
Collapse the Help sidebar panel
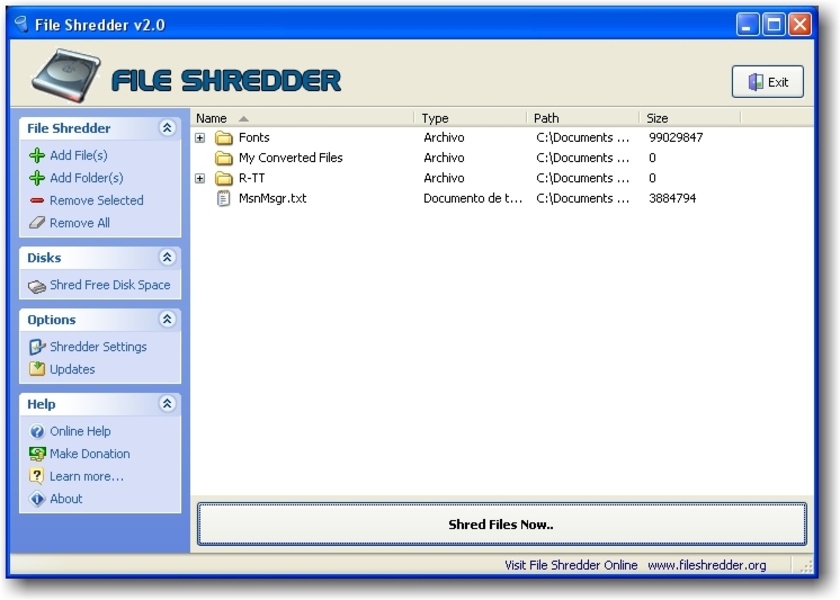[167, 404]
